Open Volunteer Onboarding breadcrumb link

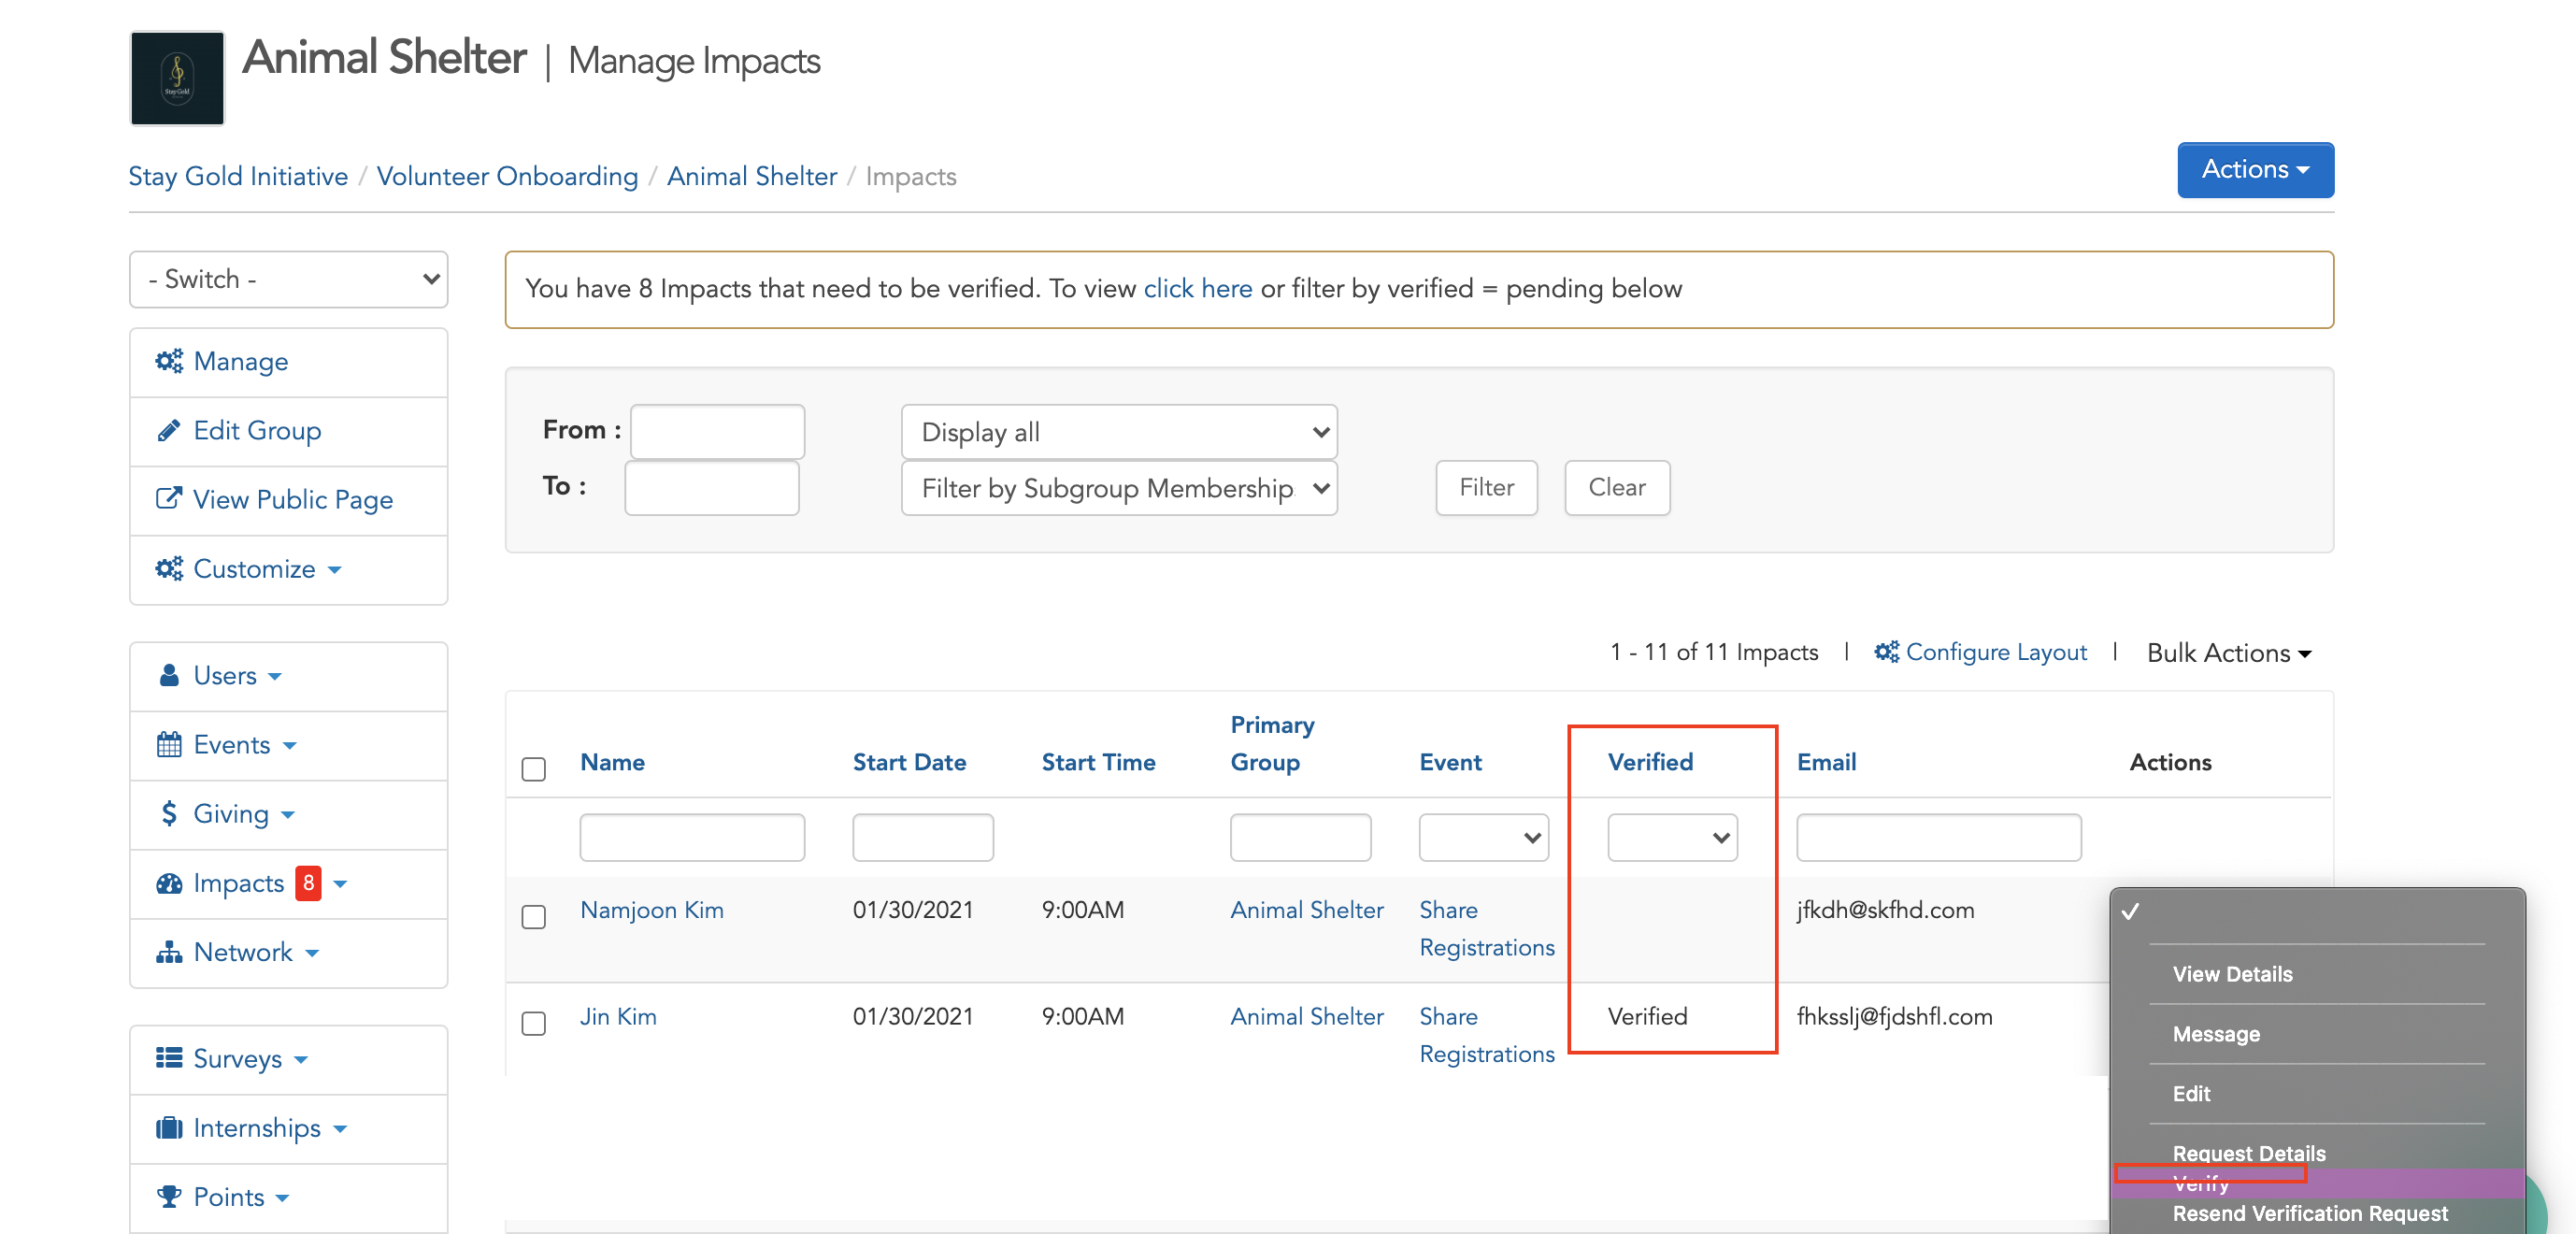coord(507,176)
